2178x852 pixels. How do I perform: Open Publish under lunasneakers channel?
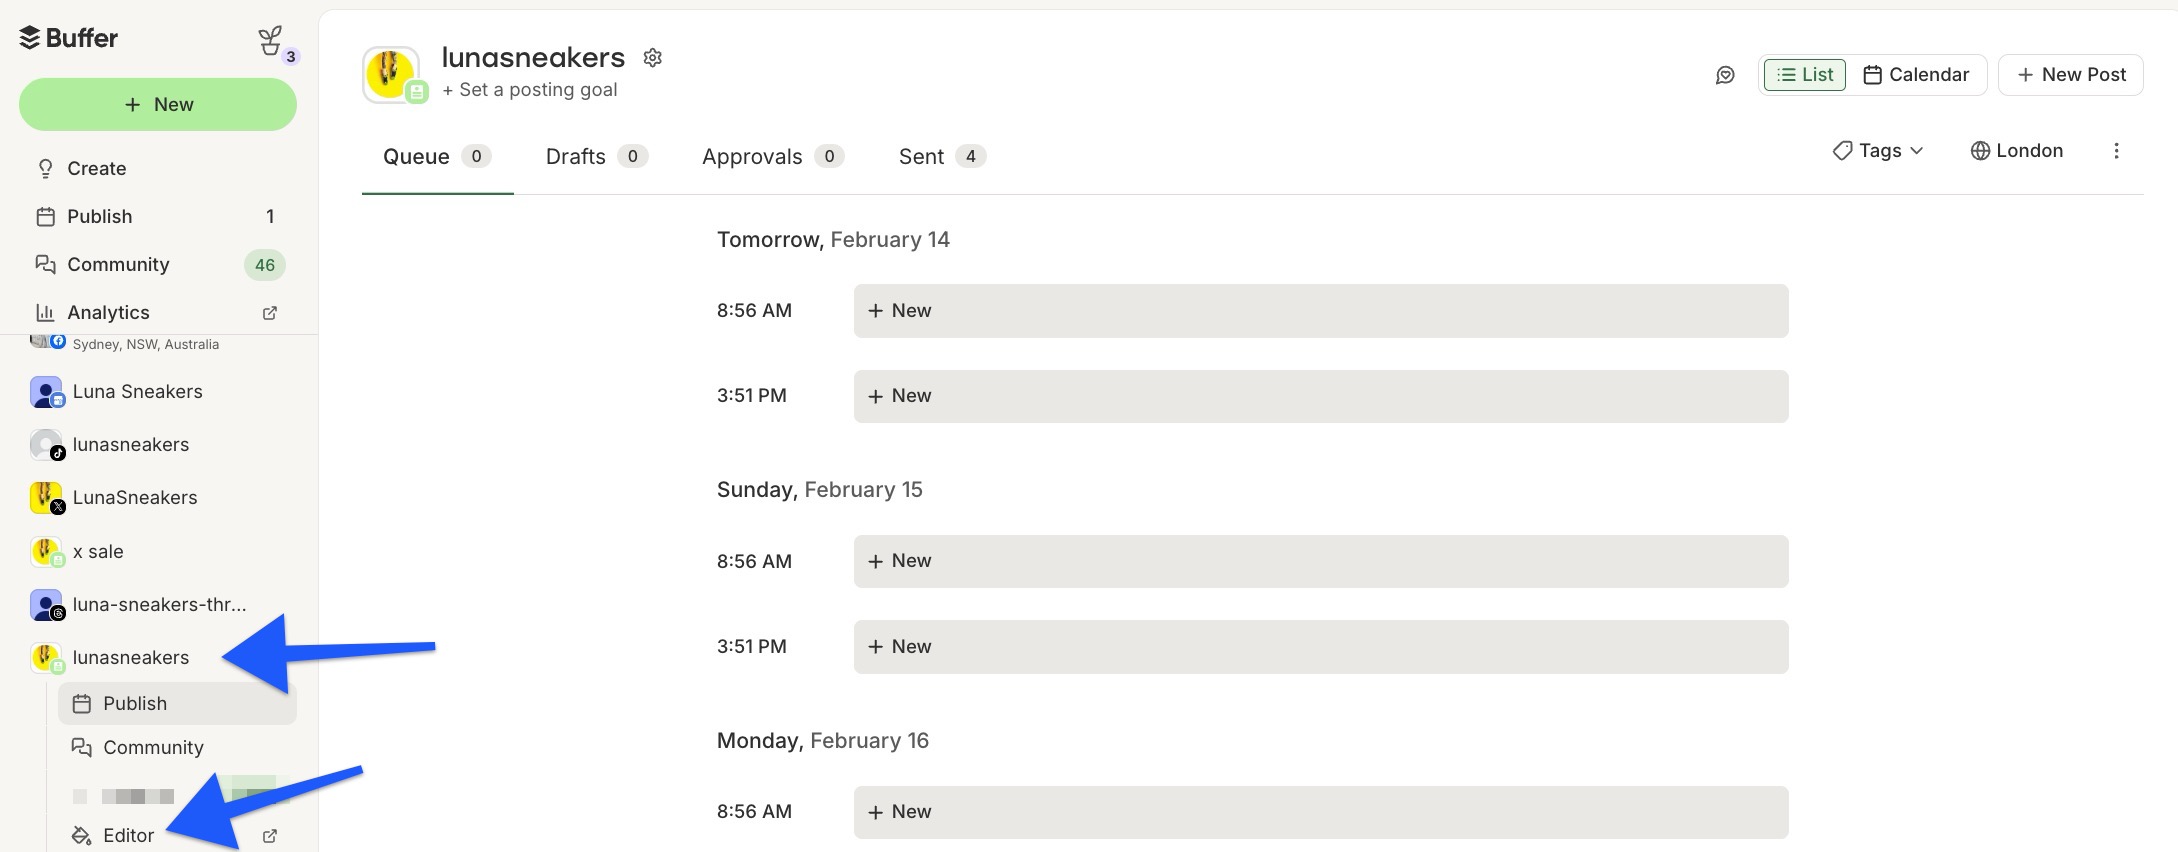[177, 704]
